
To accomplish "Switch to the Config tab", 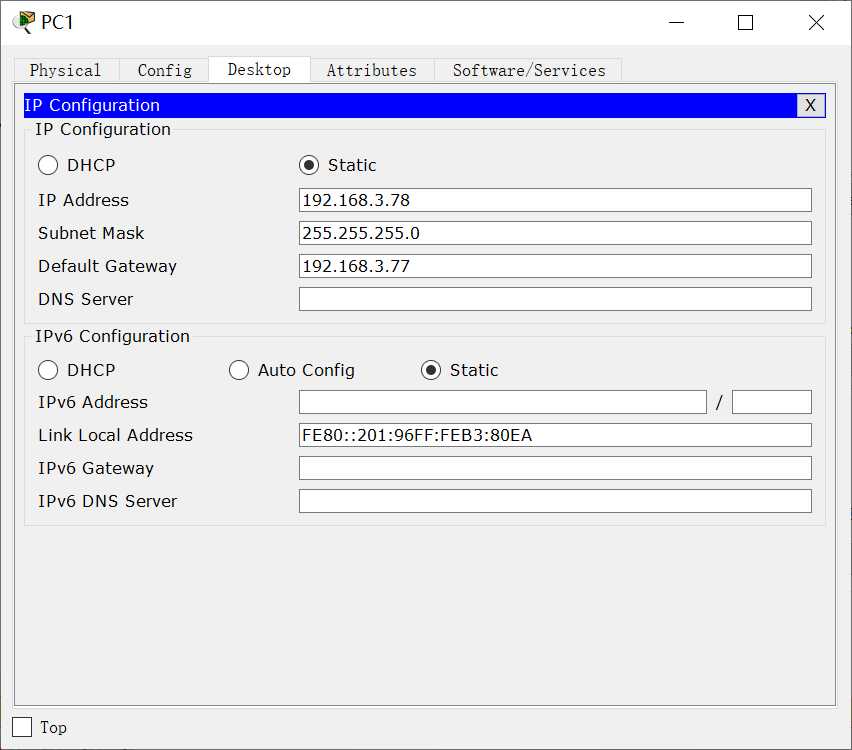I will pyautogui.click(x=164, y=70).
